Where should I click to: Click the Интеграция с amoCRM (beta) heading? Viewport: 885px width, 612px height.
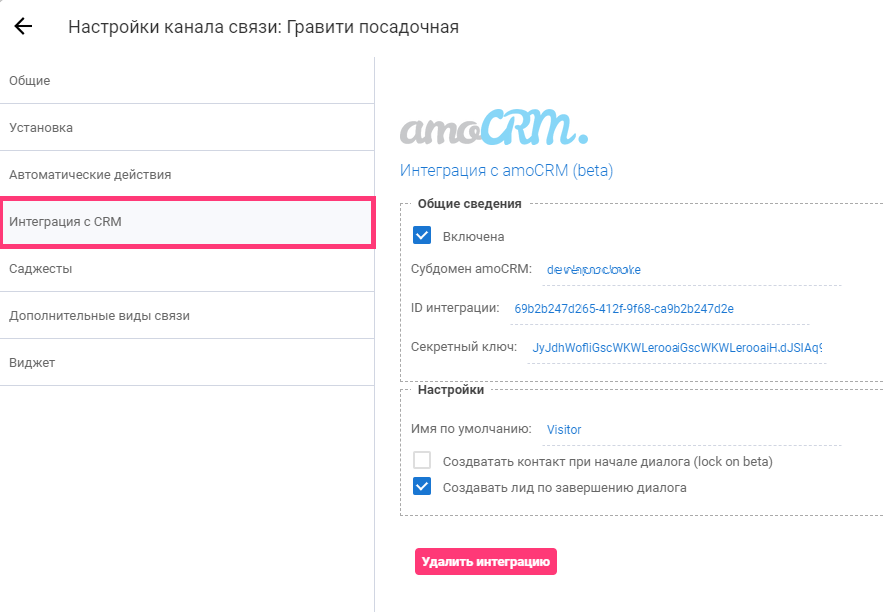[506, 170]
